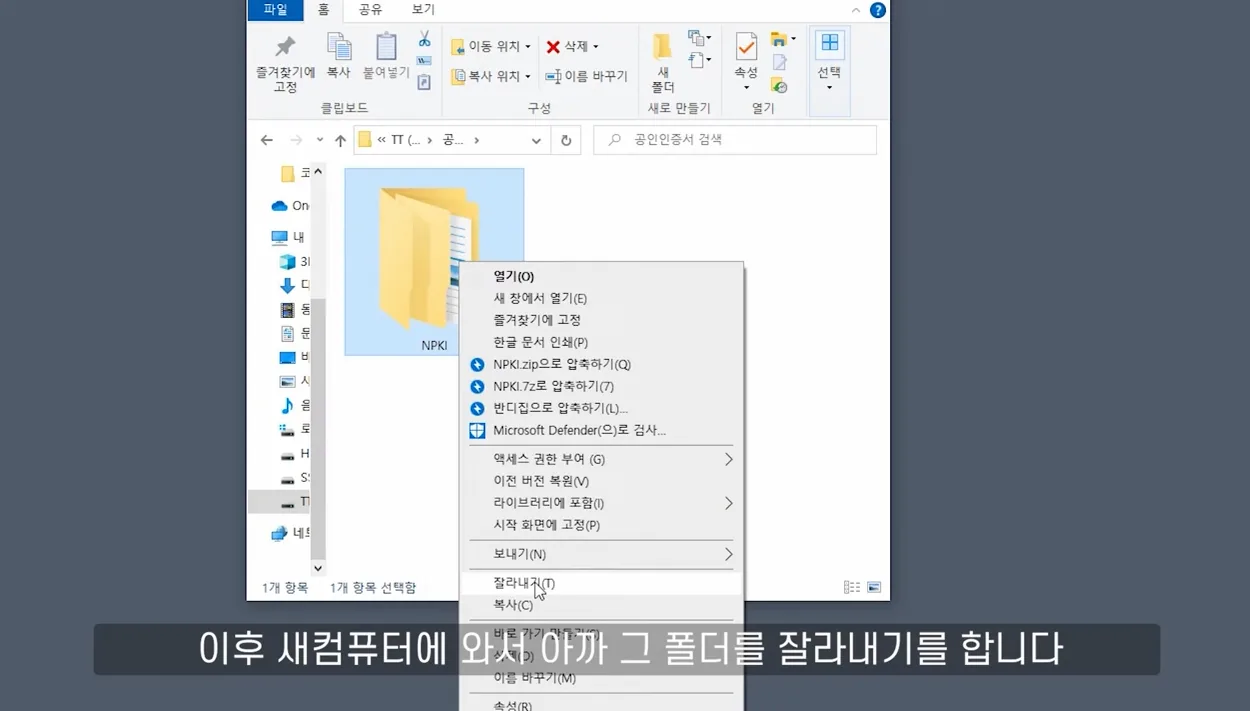Viewport: 1250px width, 711px height.
Task: Select the 내 PC monitor icon in sidebar
Action: (280, 238)
